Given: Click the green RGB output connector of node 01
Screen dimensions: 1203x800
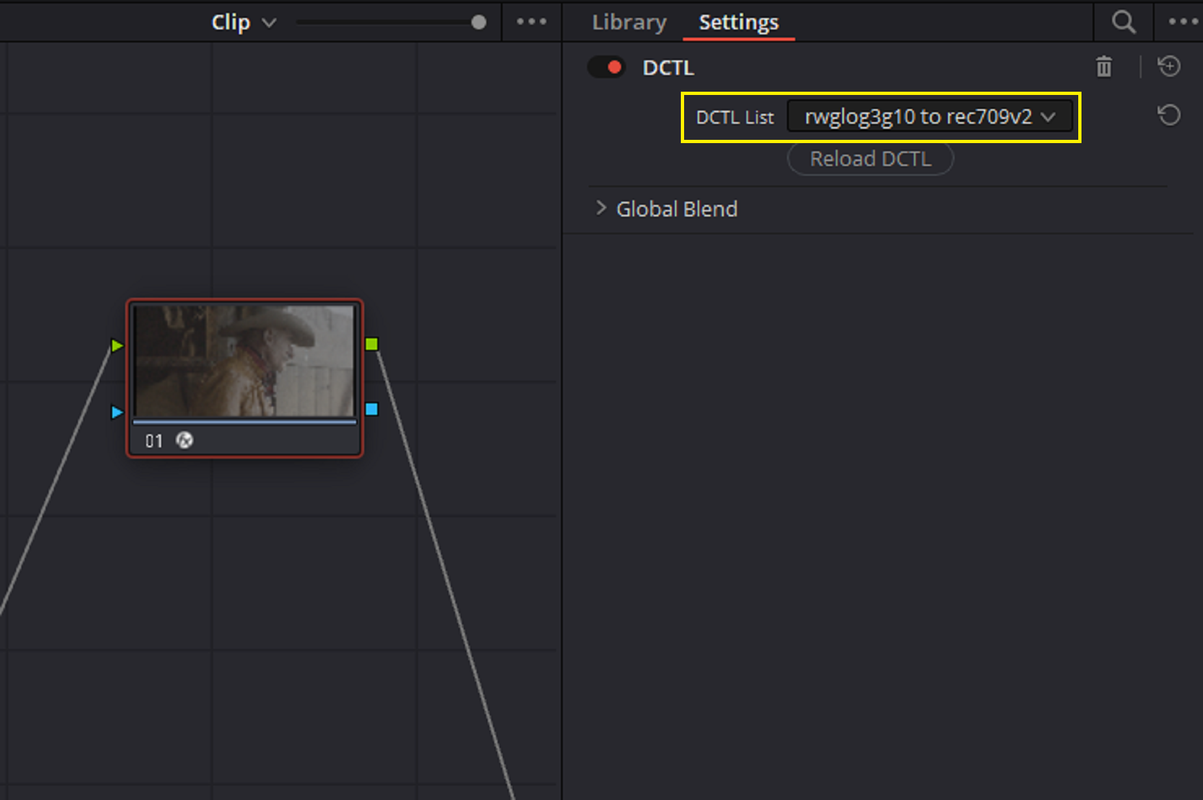Looking at the screenshot, I should (x=372, y=344).
